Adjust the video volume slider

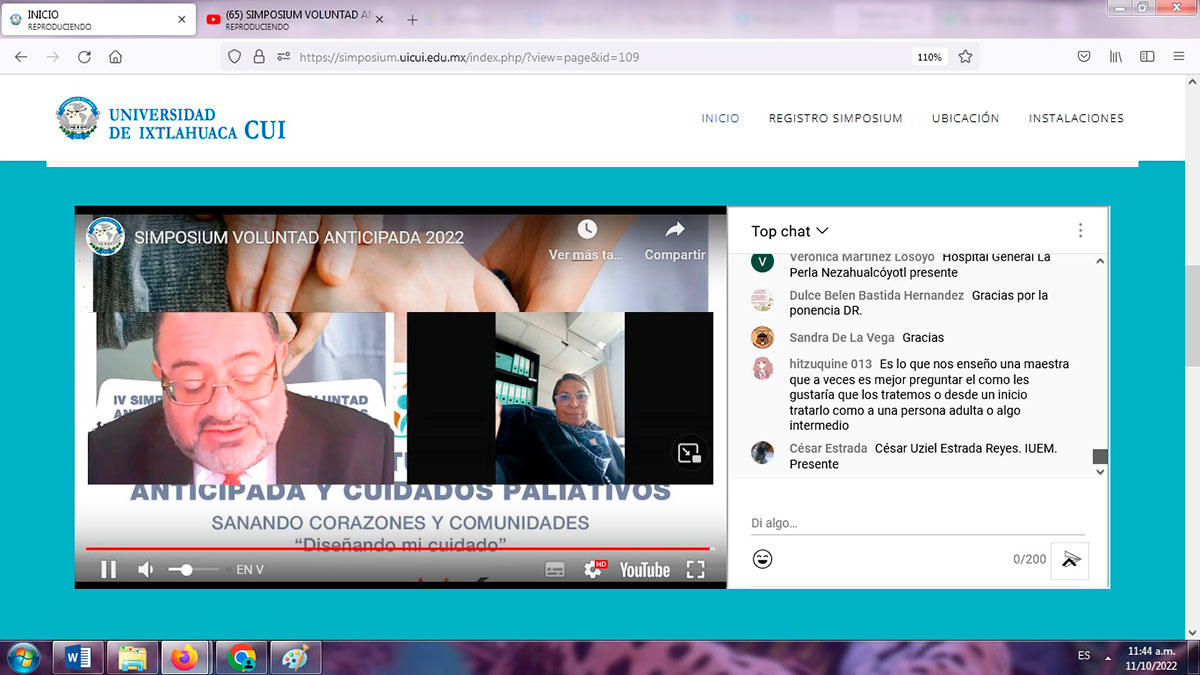[x=193, y=569]
